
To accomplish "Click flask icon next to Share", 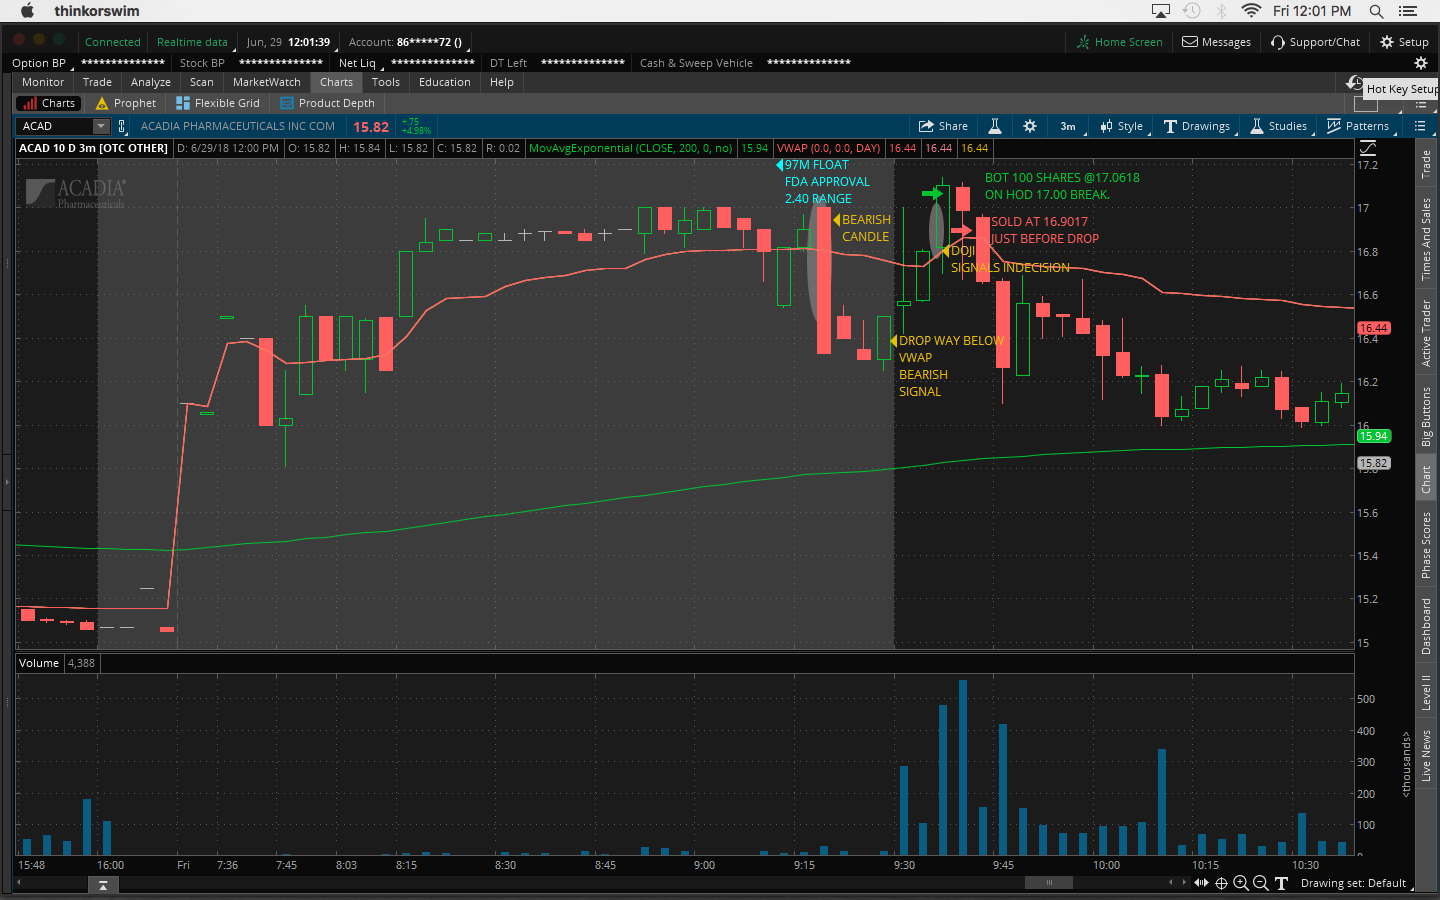I will point(995,126).
